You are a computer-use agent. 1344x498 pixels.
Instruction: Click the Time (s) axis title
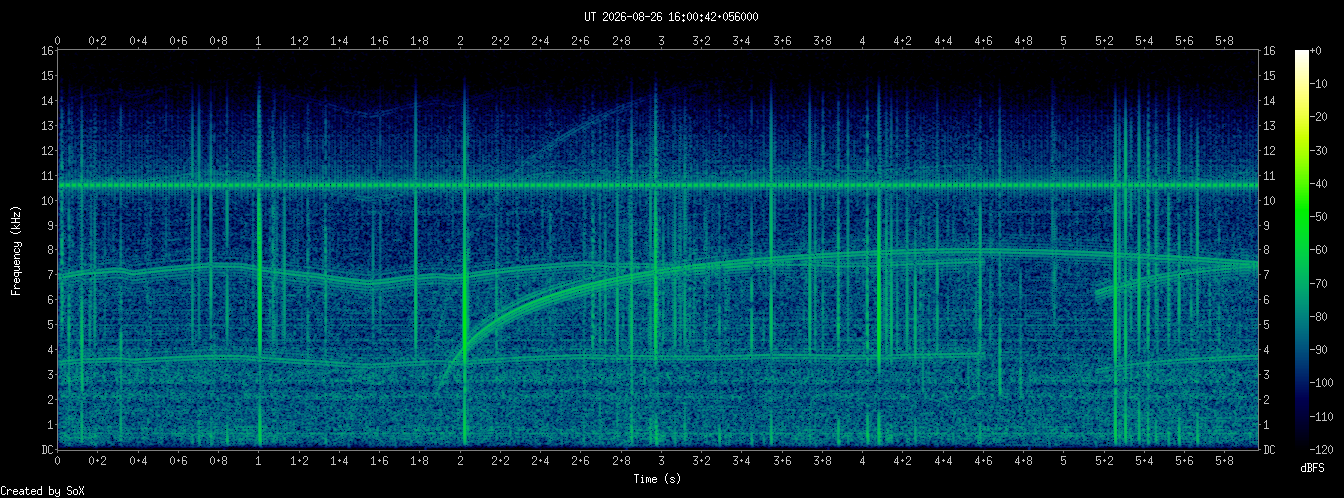pyautogui.click(x=658, y=479)
